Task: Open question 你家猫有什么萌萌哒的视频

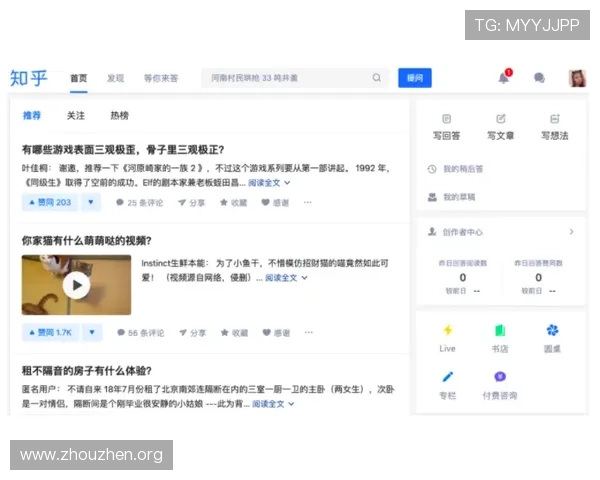Action: point(86,240)
